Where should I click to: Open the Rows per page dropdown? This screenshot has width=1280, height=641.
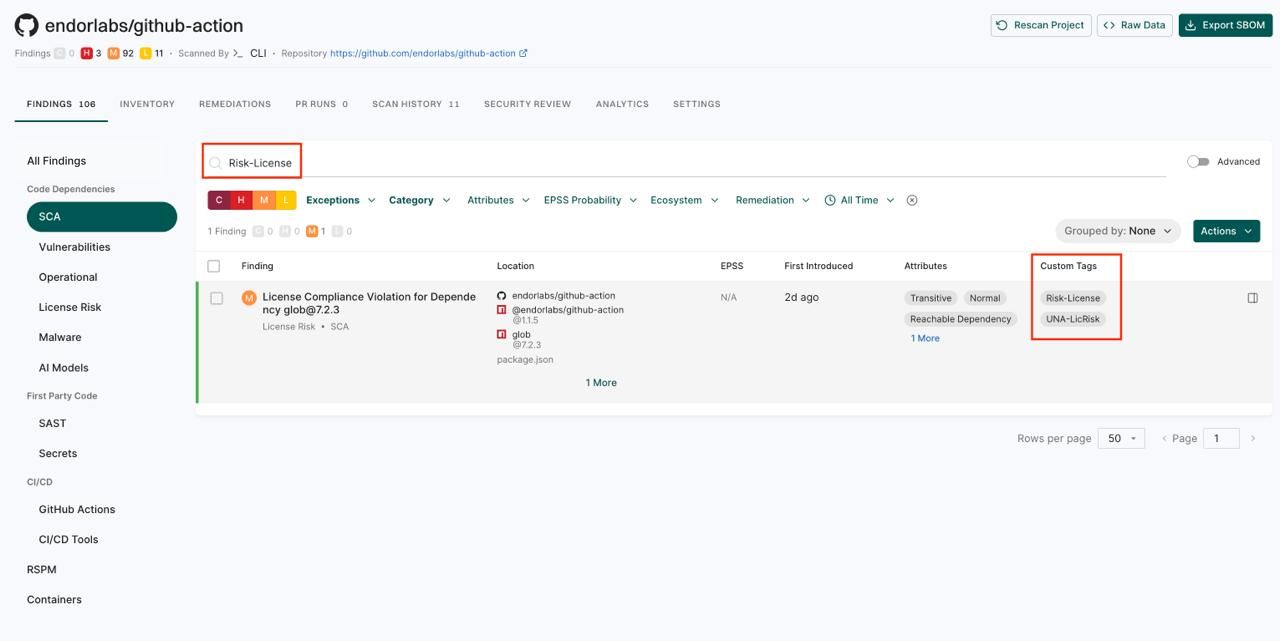[1122, 437]
